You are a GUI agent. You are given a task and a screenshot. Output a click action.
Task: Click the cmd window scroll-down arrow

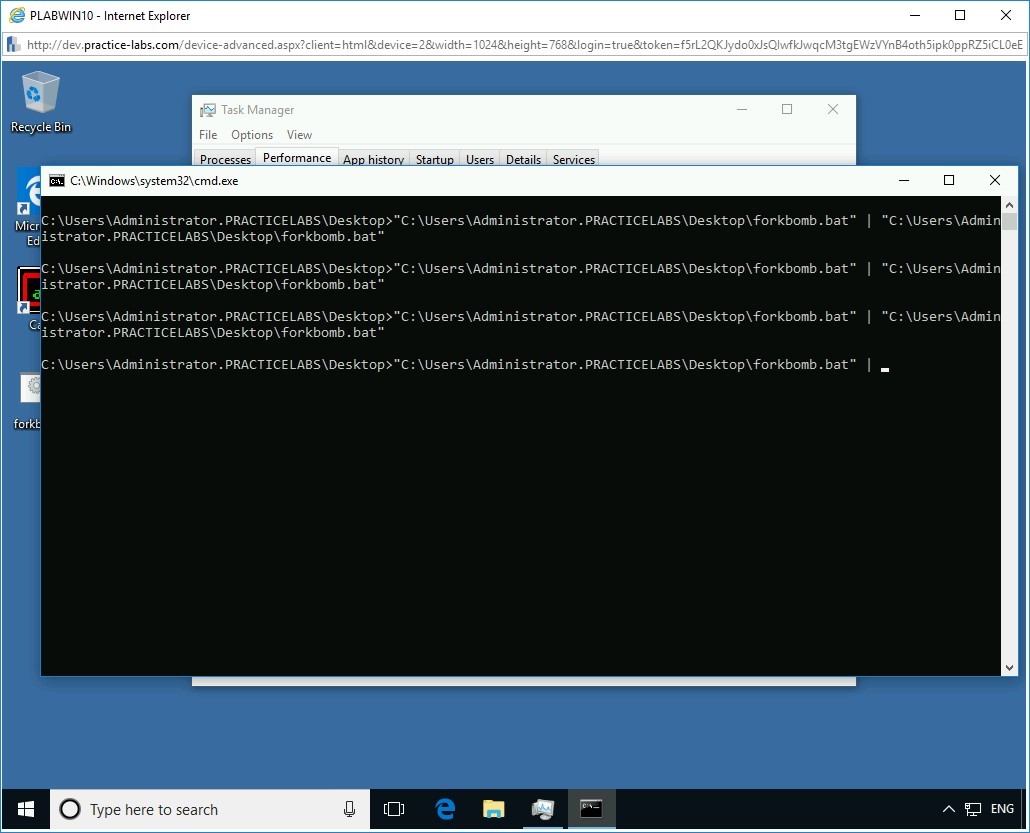pos(1009,666)
